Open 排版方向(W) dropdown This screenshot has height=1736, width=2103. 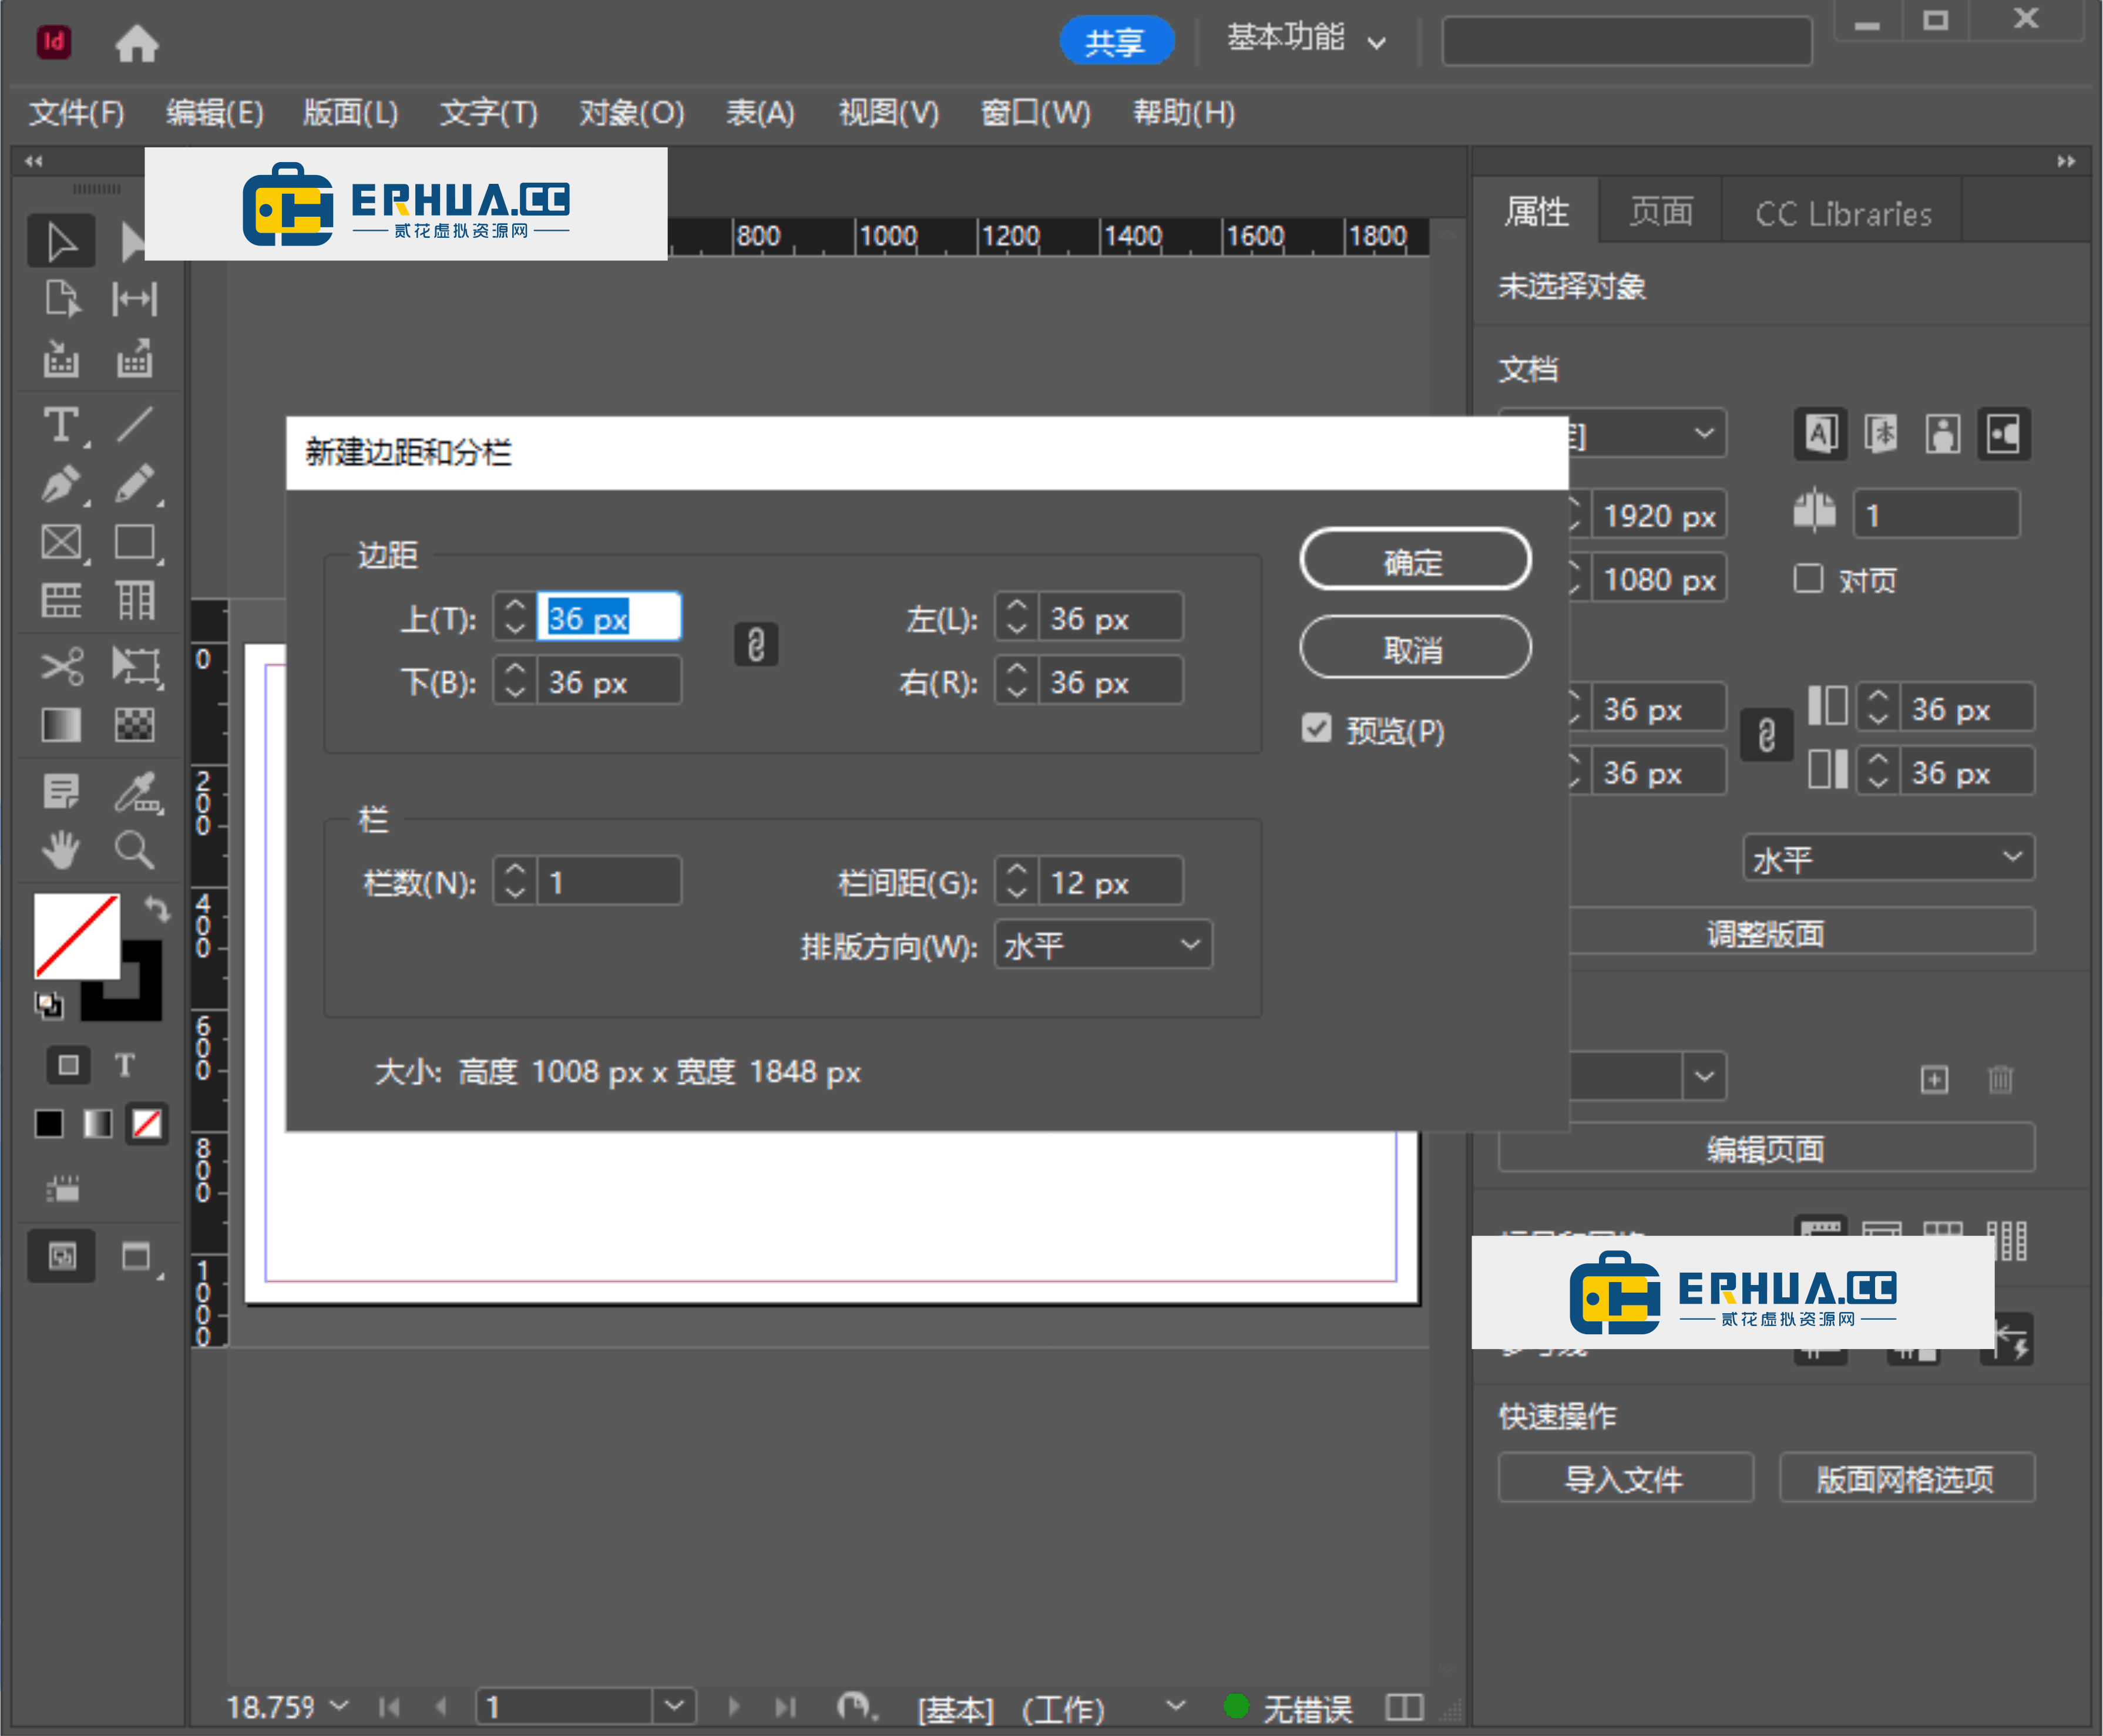(x=1103, y=945)
